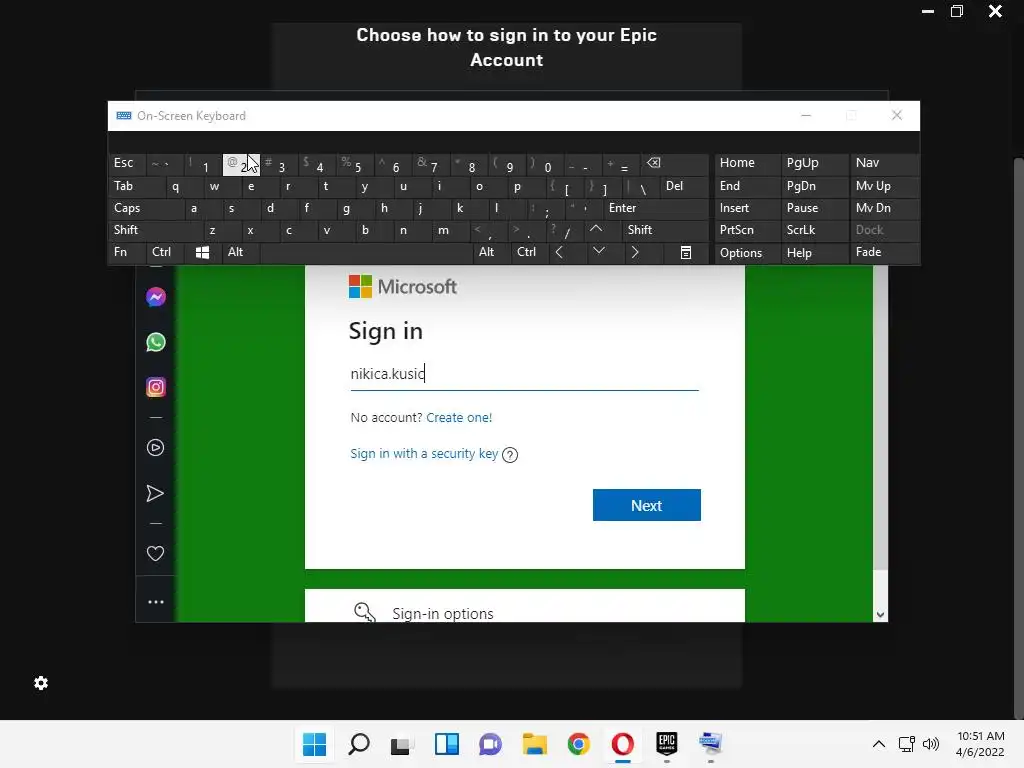Click the PrtScn key
1024x768 pixels.
pyautogui.click(x=747, y=230)
